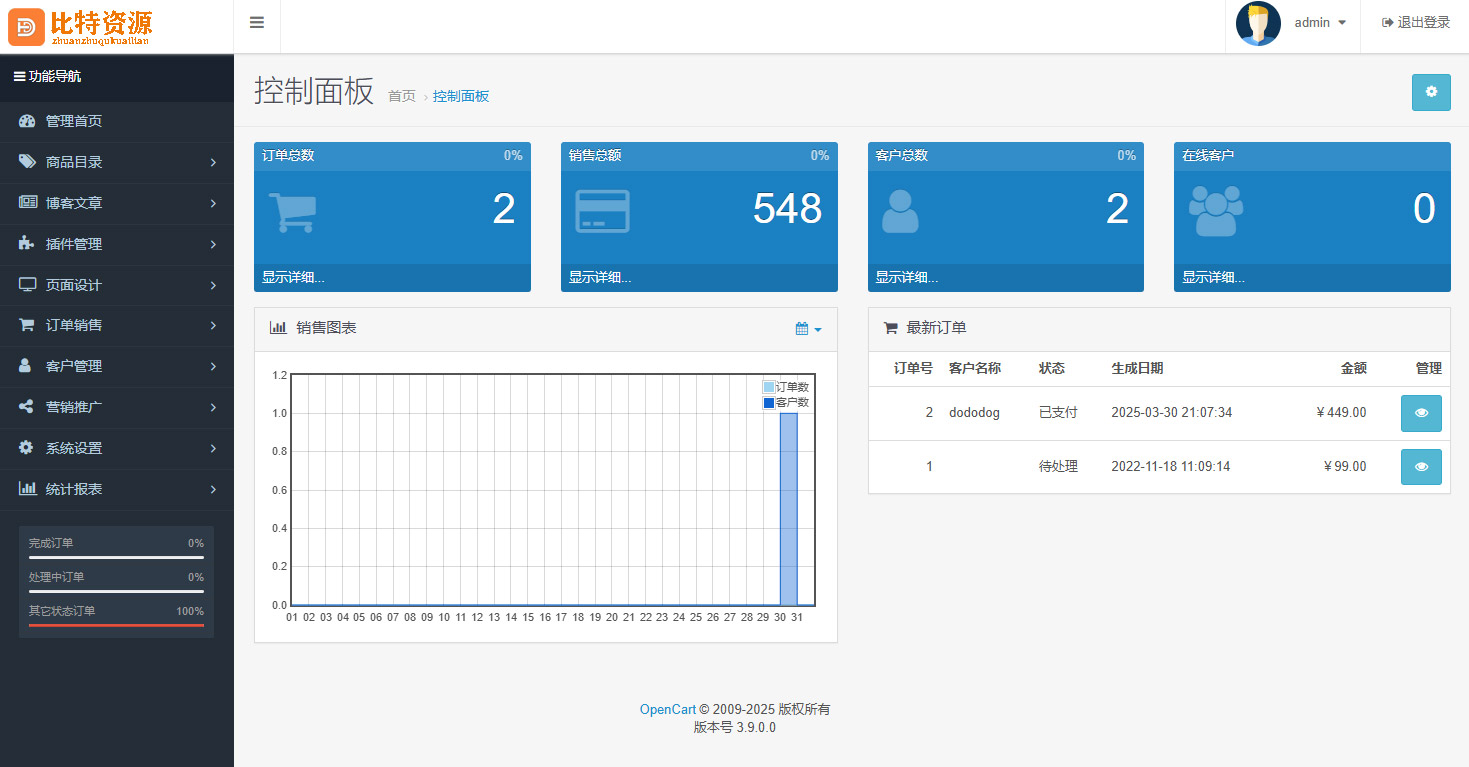Expand the 系统设置 sidebar menu
Viewport: 1469px width, 767px height.
[116, 448]
